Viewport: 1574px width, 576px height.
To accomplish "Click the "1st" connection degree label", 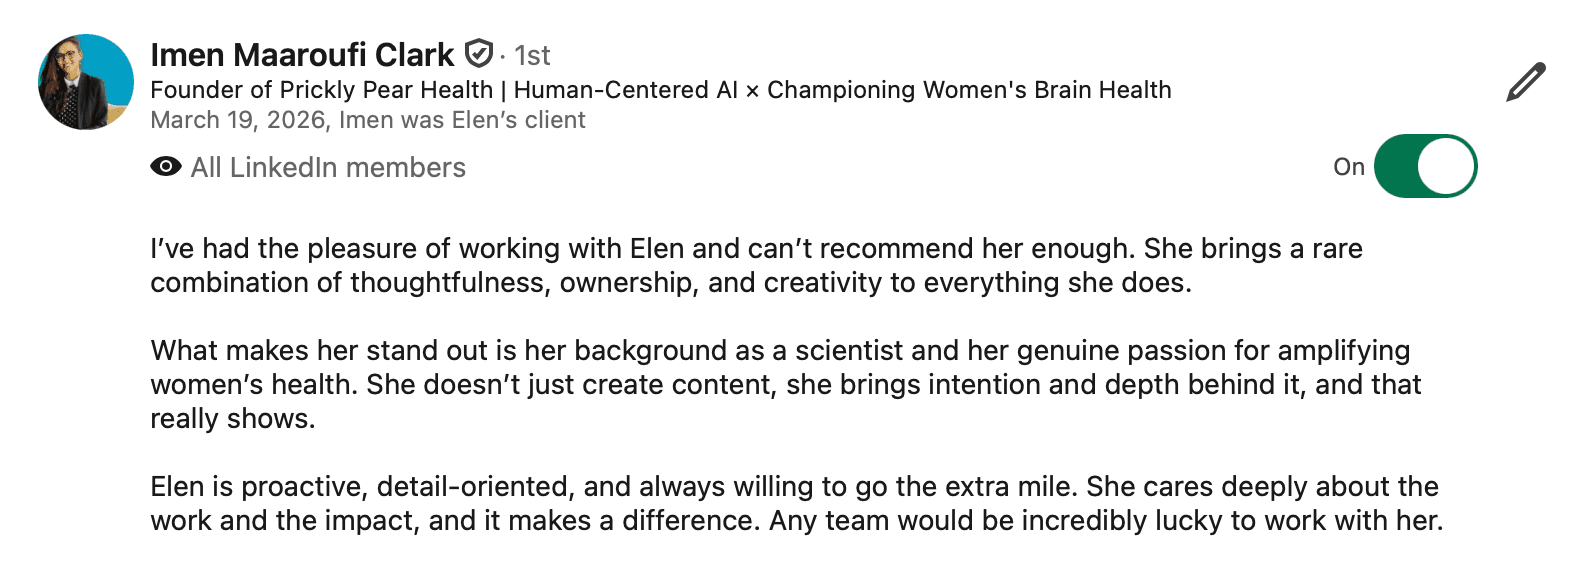I will (533, 56).
